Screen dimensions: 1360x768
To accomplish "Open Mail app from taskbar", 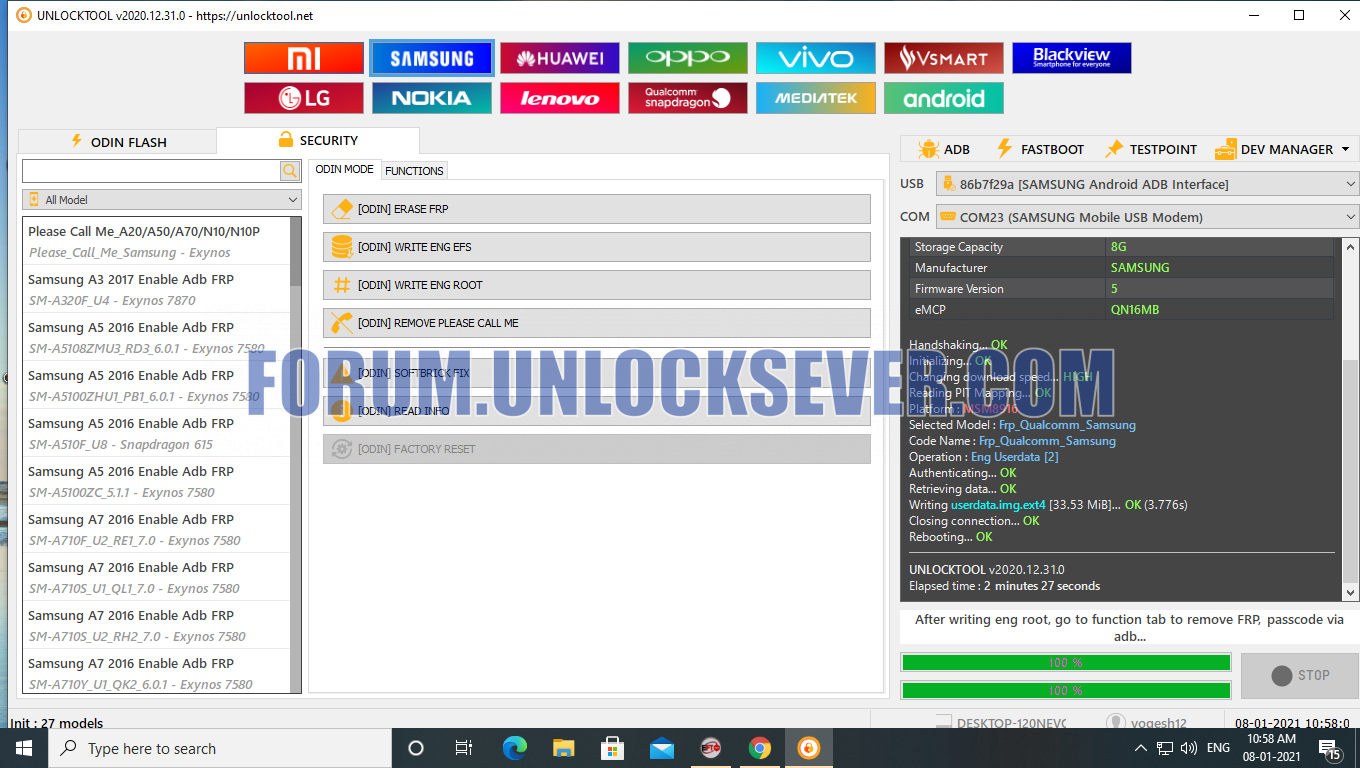I will (x=661, y=748).
